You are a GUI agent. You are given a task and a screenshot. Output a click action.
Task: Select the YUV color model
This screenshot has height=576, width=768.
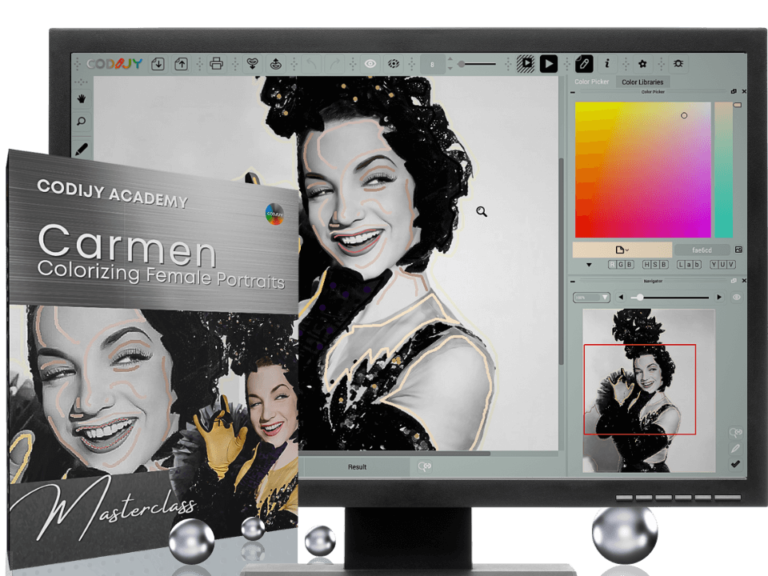pyautogui.click(x=723, y=264)
